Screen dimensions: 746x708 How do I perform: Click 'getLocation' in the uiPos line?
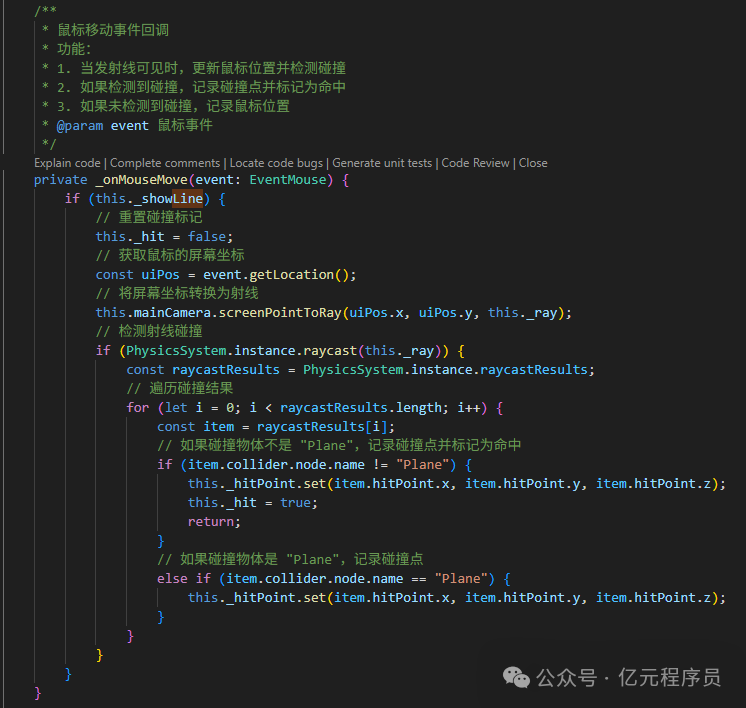pos(292,275)
